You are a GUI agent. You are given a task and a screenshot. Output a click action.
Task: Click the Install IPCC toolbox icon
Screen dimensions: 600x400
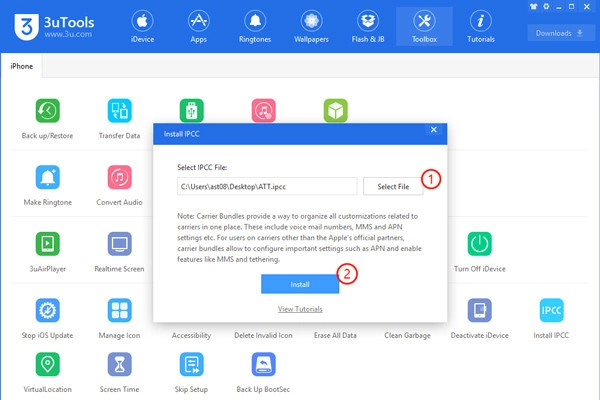(552, 311)
